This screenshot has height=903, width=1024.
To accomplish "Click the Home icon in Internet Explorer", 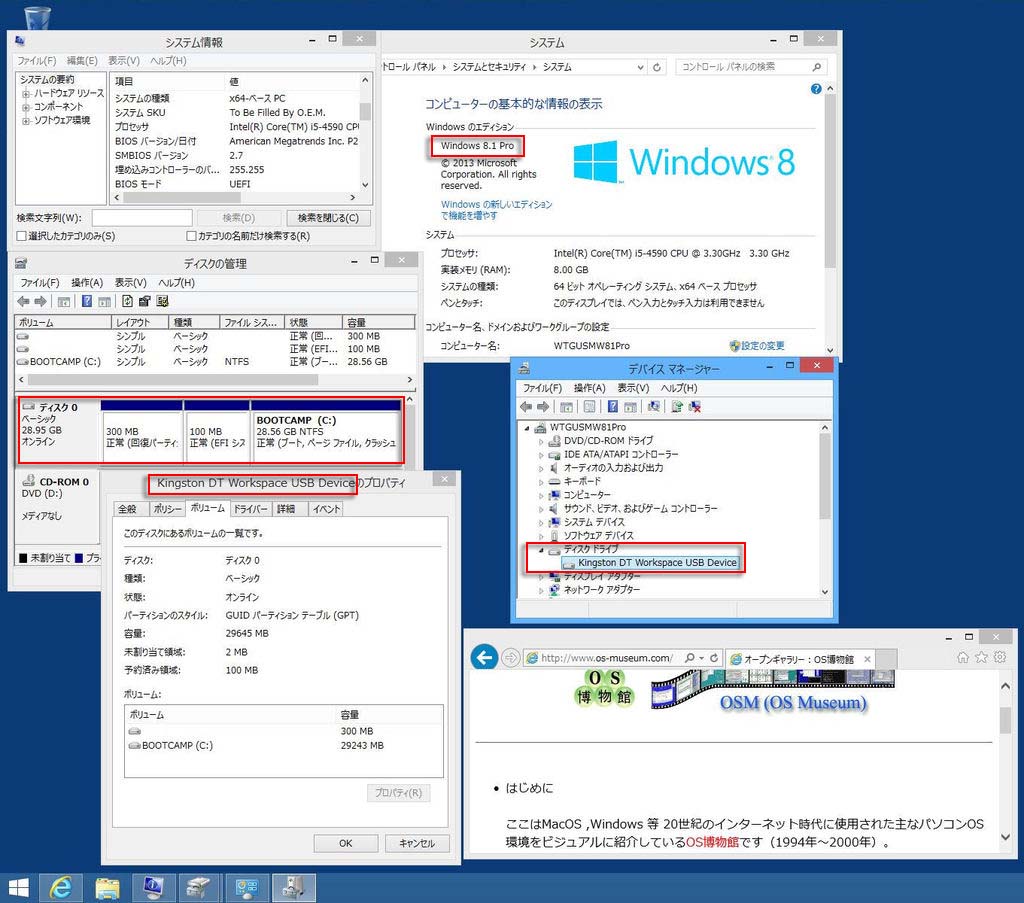I will tap(963, 657).
